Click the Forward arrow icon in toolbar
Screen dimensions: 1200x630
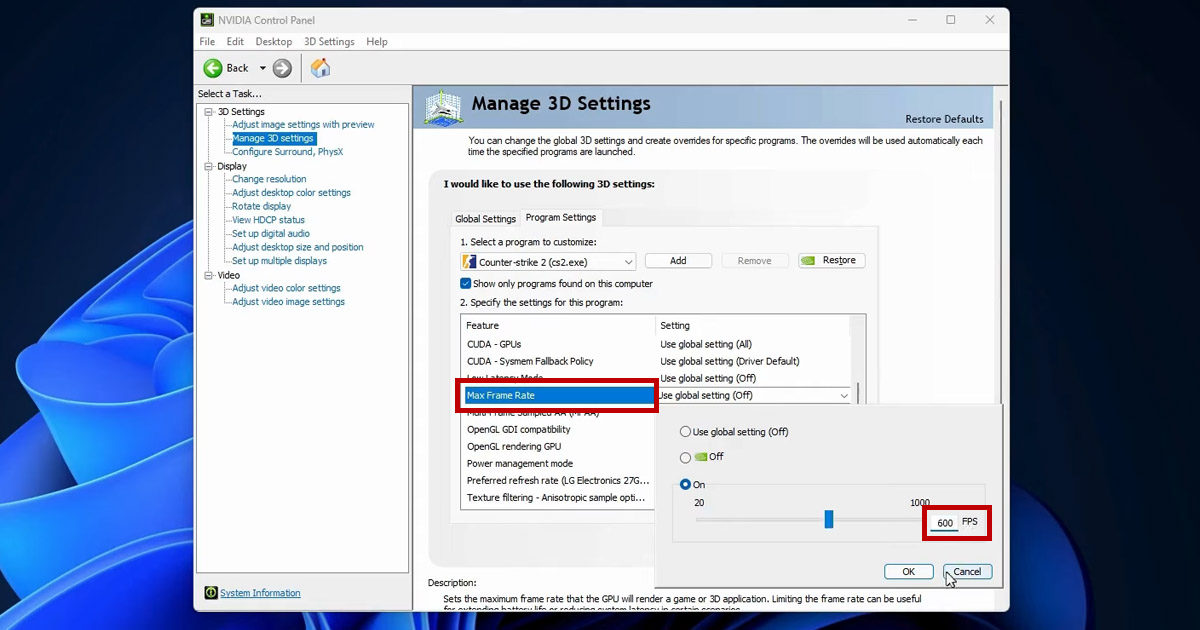[282, 68]
